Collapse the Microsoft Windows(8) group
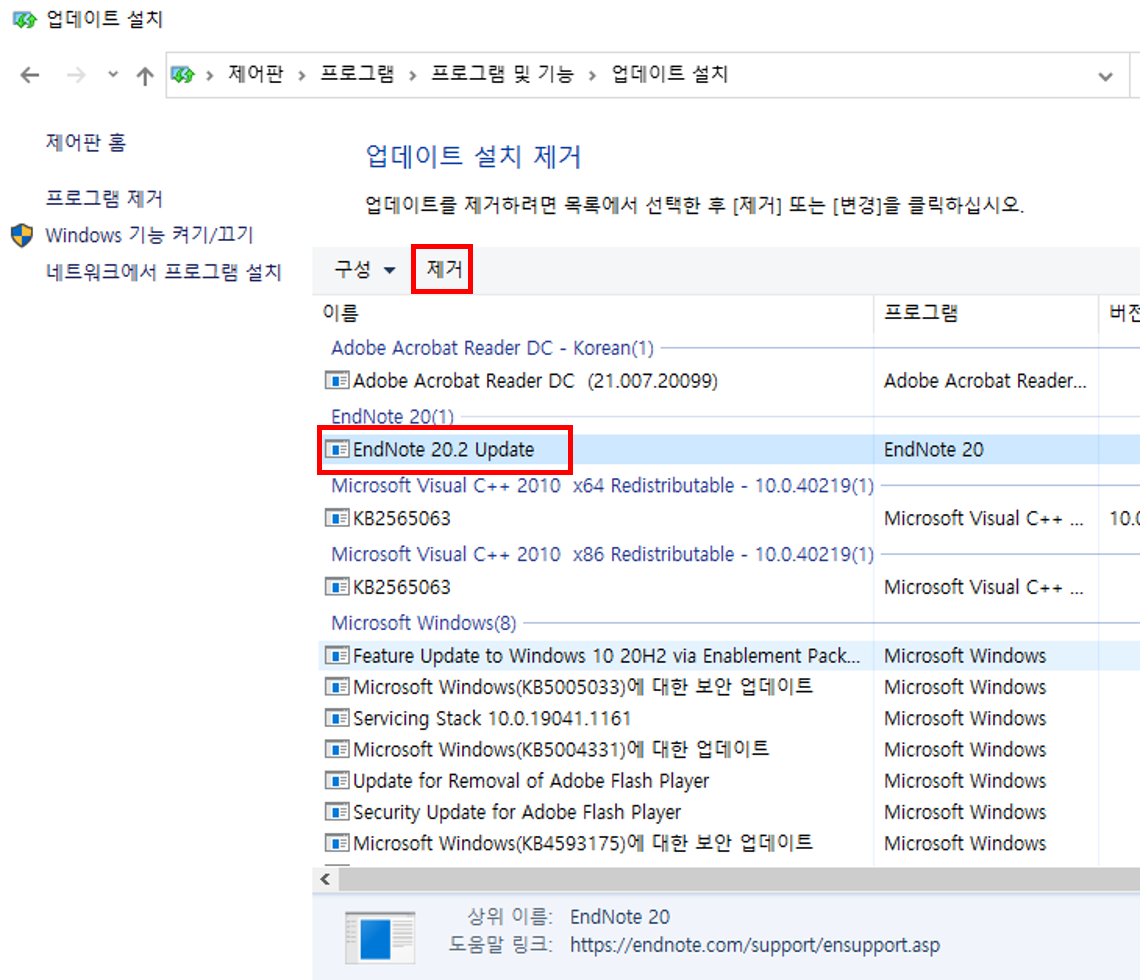The image size is (1140, 980). tap(424, 623)
